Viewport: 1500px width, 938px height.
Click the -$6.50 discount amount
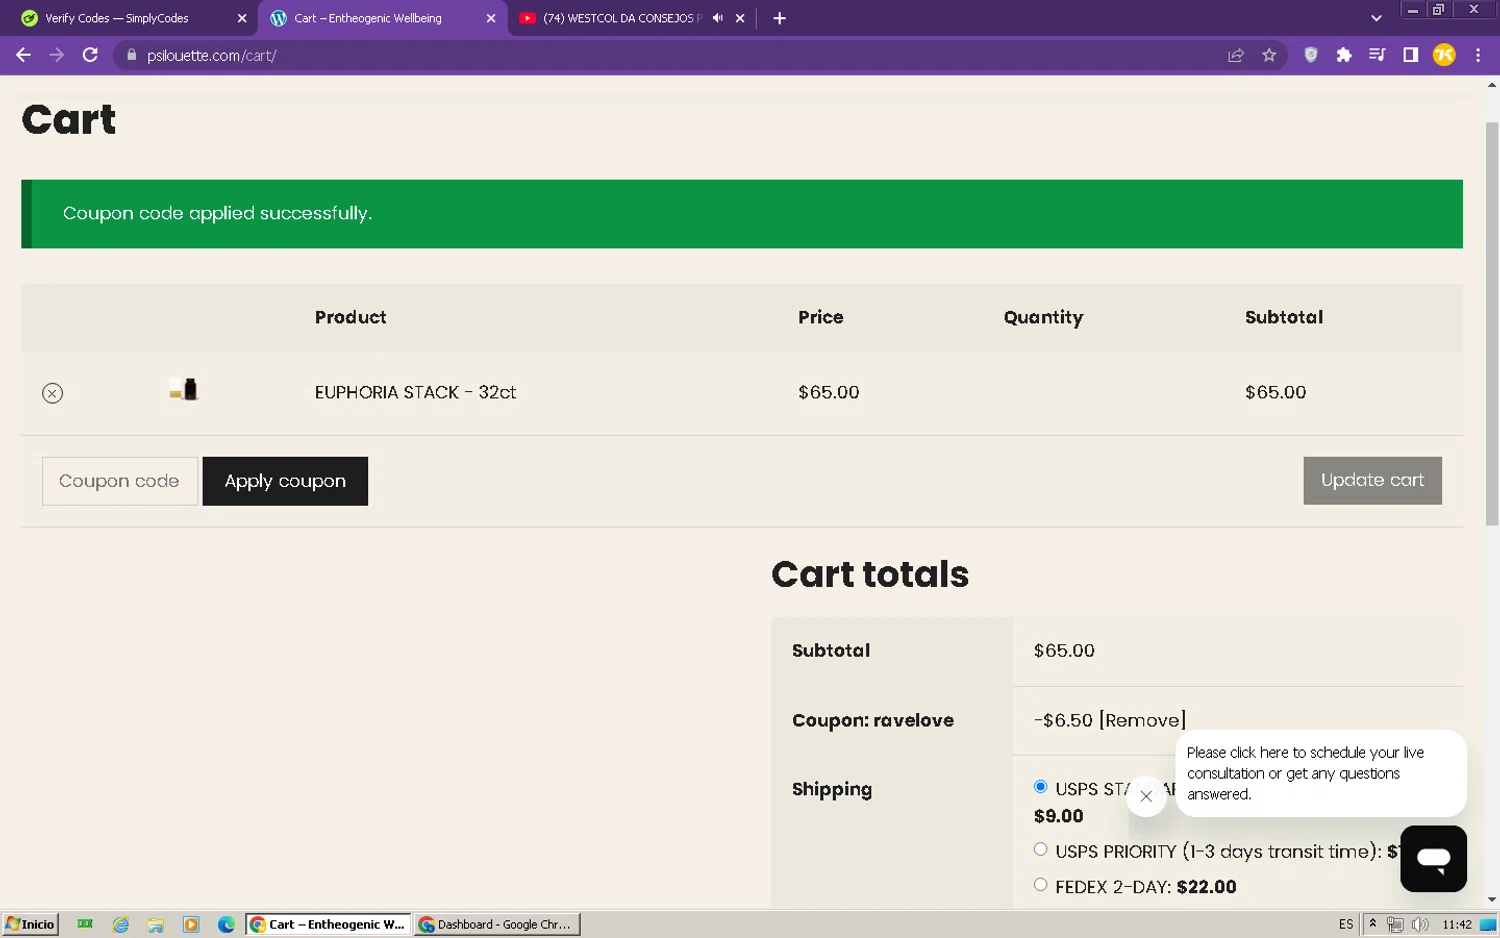tap(1063, 720)
